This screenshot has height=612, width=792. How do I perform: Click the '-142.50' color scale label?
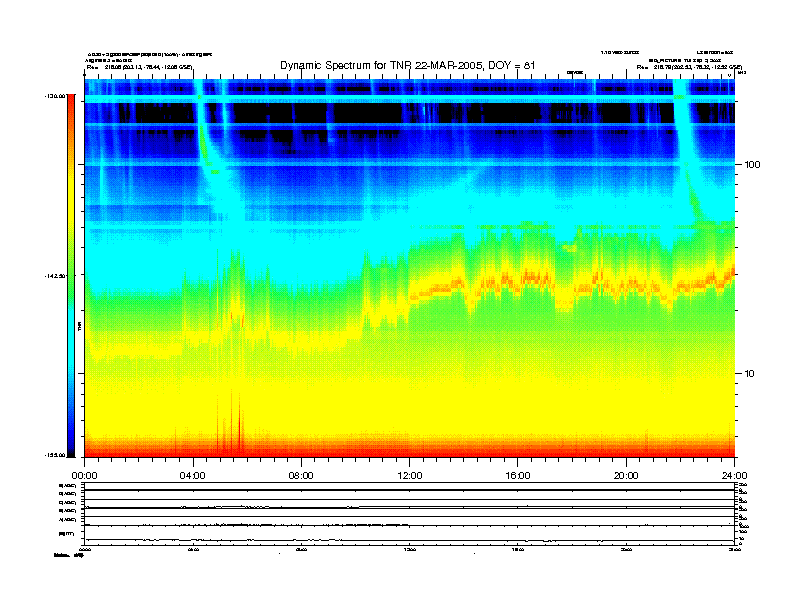click(x=56, y=276)
